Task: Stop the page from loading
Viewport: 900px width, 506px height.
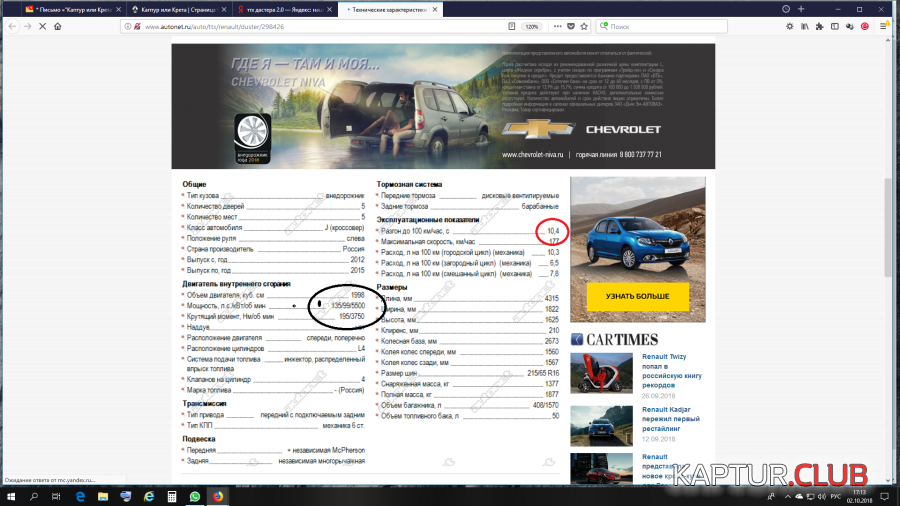Action: pos(42,26)
